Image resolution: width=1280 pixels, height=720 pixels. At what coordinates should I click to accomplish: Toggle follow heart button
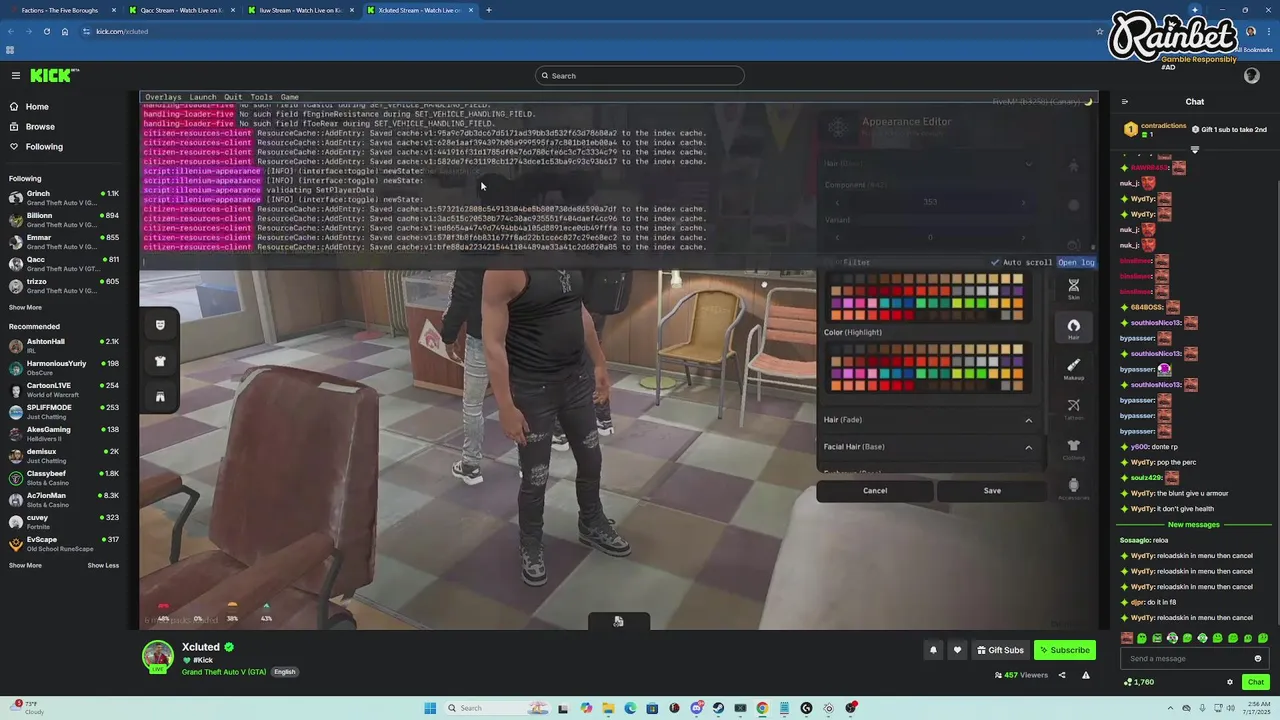click(x=957, y=650)
